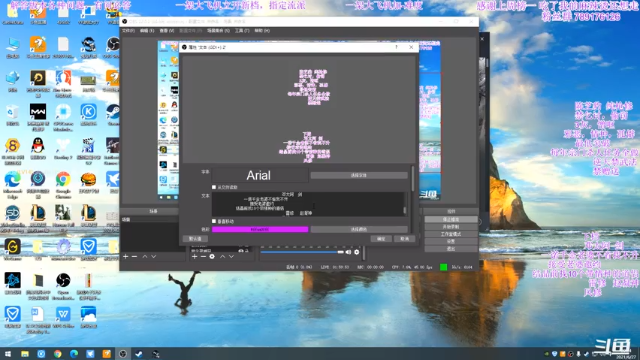This screenshot has width=640, height=360.
Task: Open Google Chrome desktop shortcut
Action: coord(63,183)
